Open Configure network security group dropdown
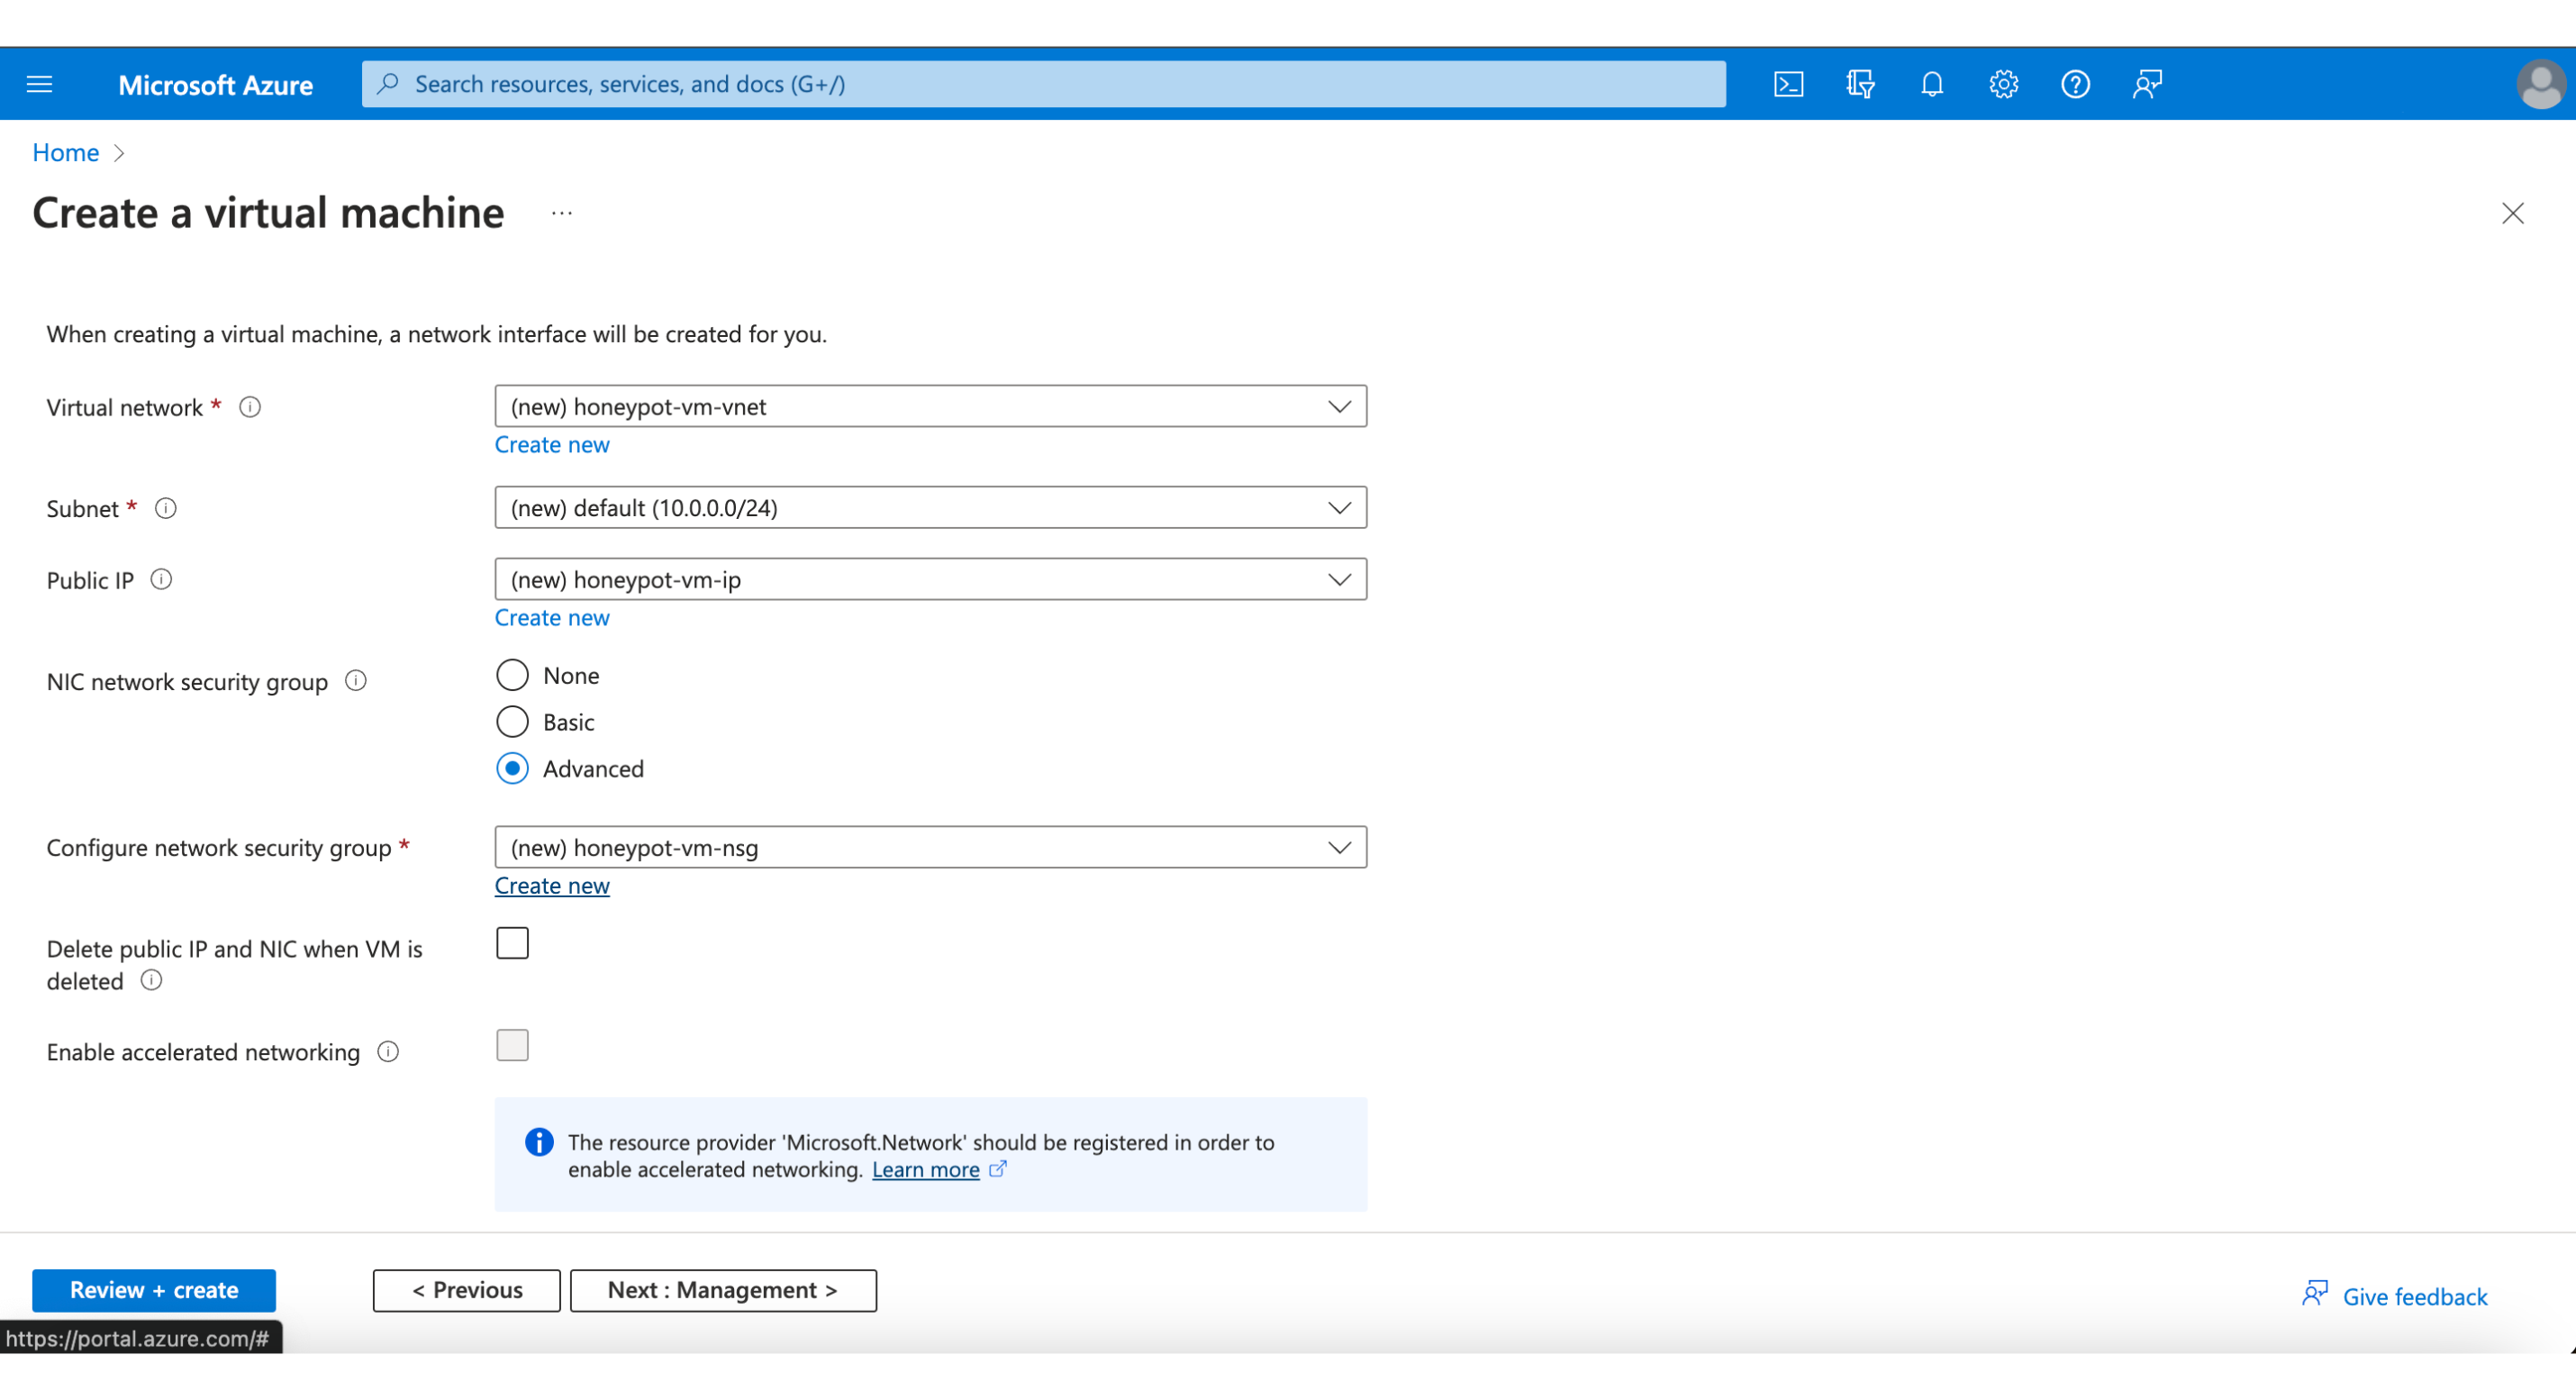Viewport: 2576px width, 1400px height. point(930,848)
